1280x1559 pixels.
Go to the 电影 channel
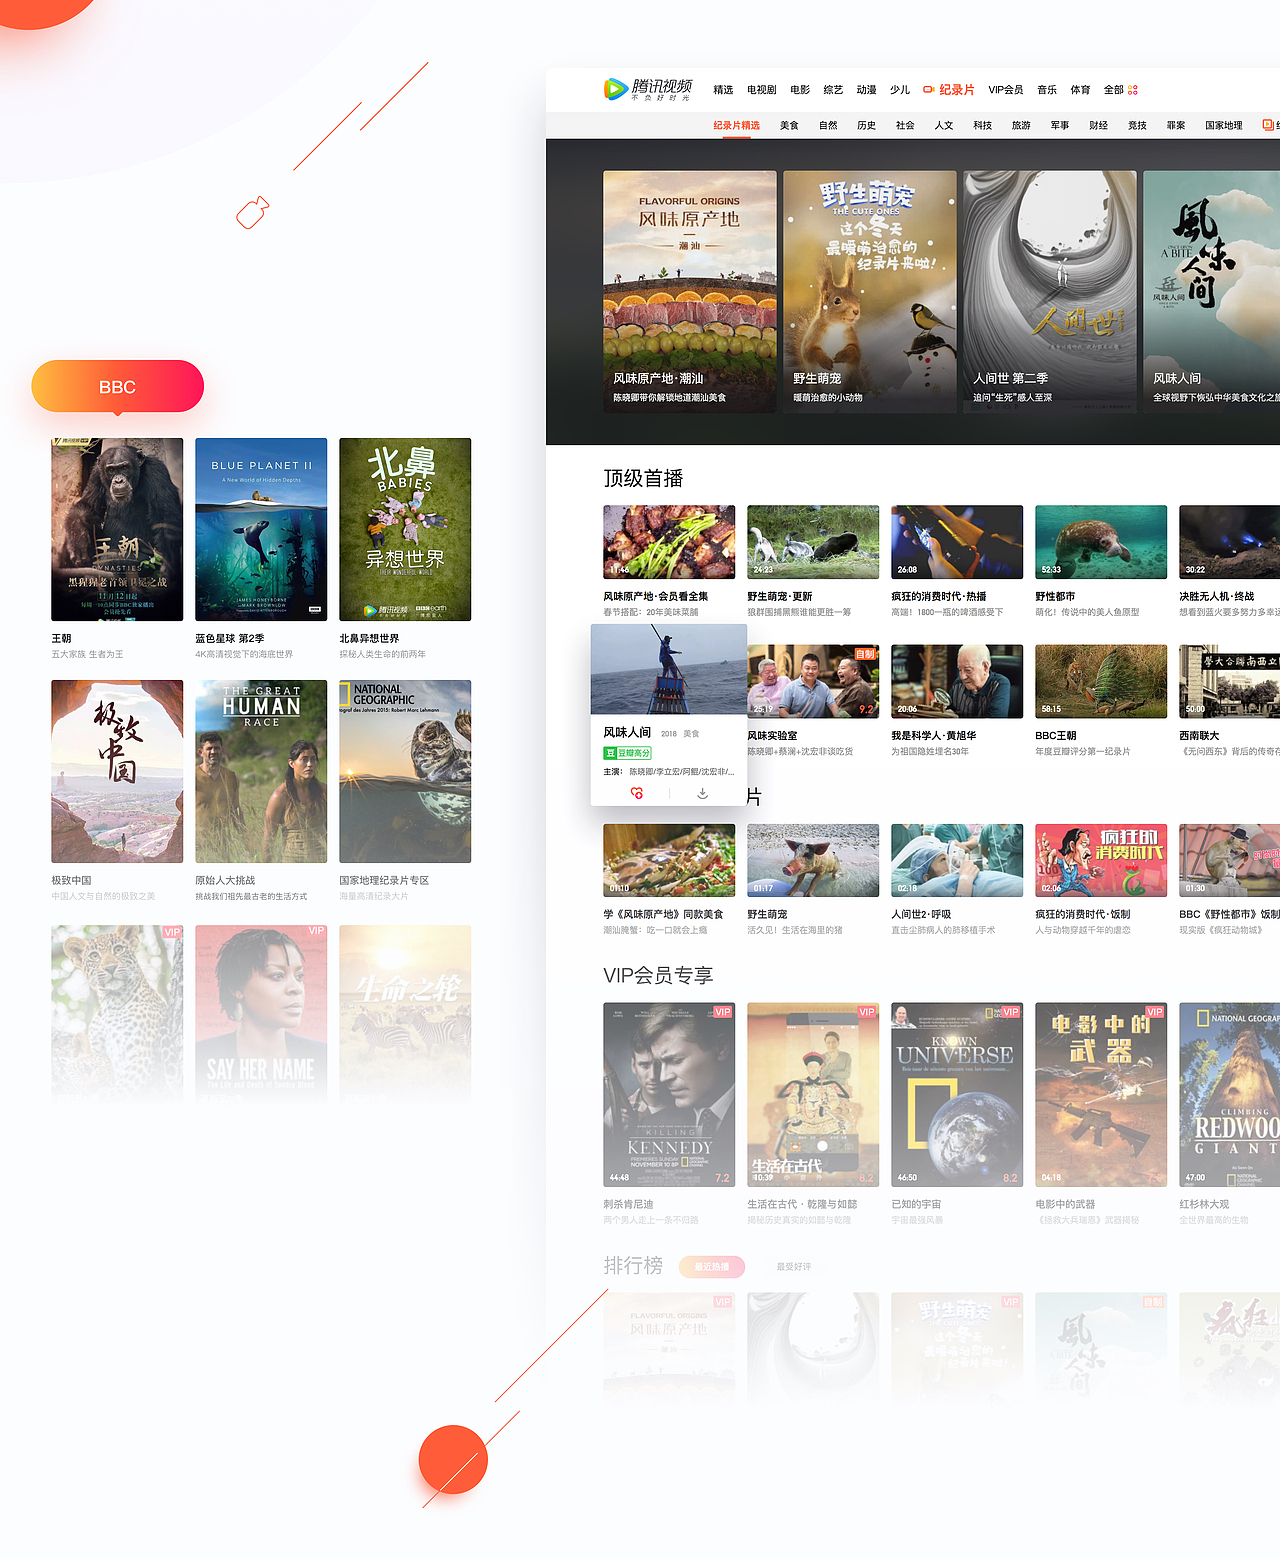(800, 90)
